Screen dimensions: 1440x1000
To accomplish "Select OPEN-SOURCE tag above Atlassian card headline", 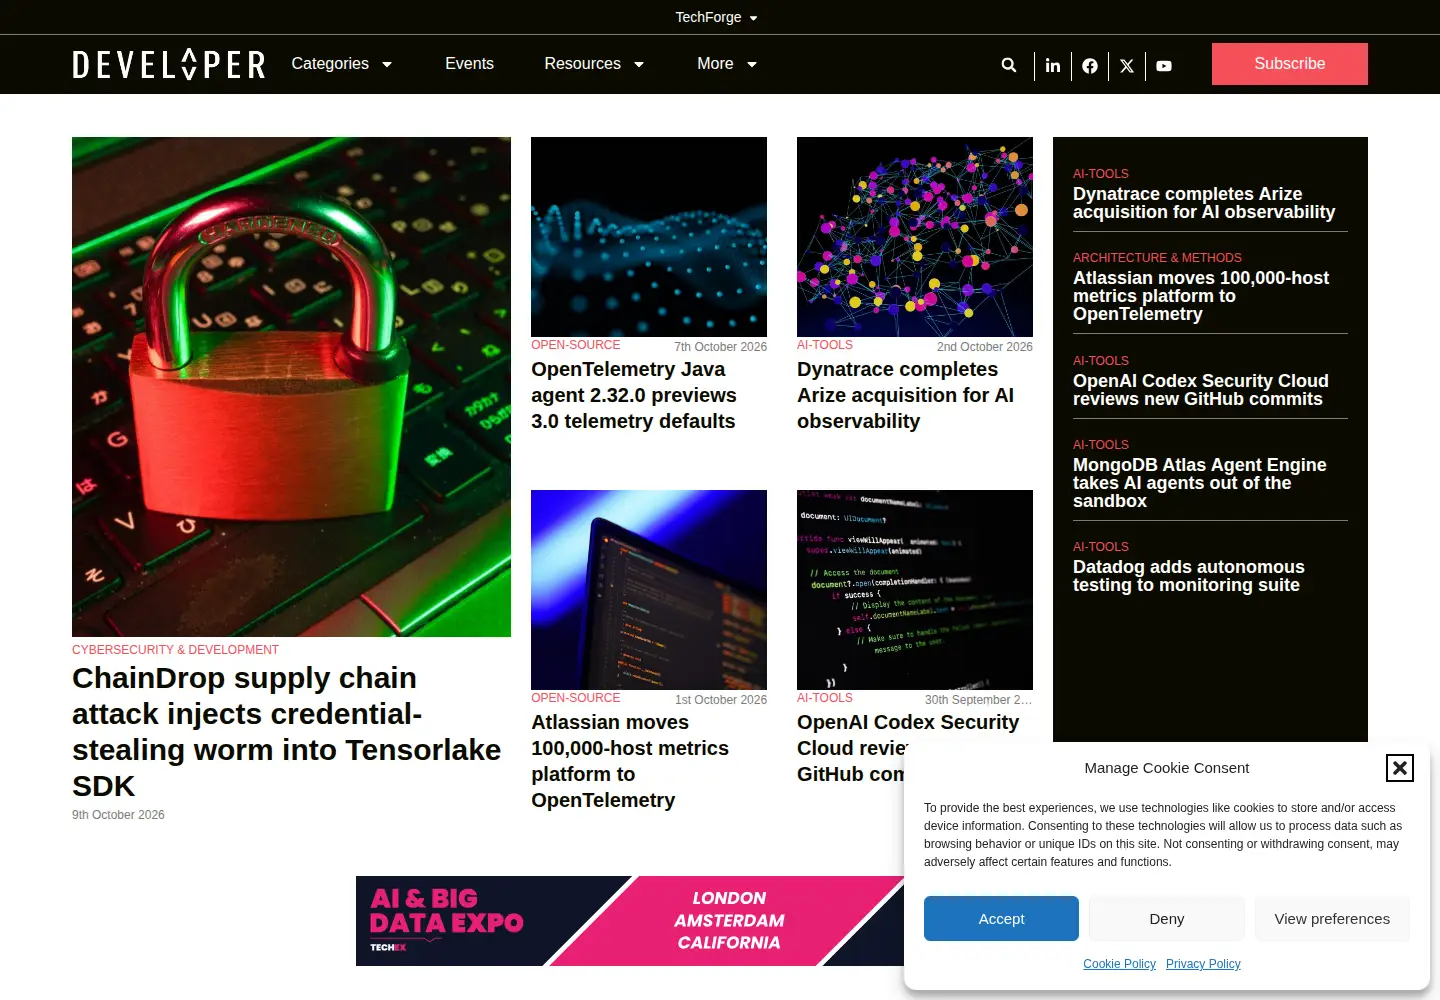I will coord(576,698).
